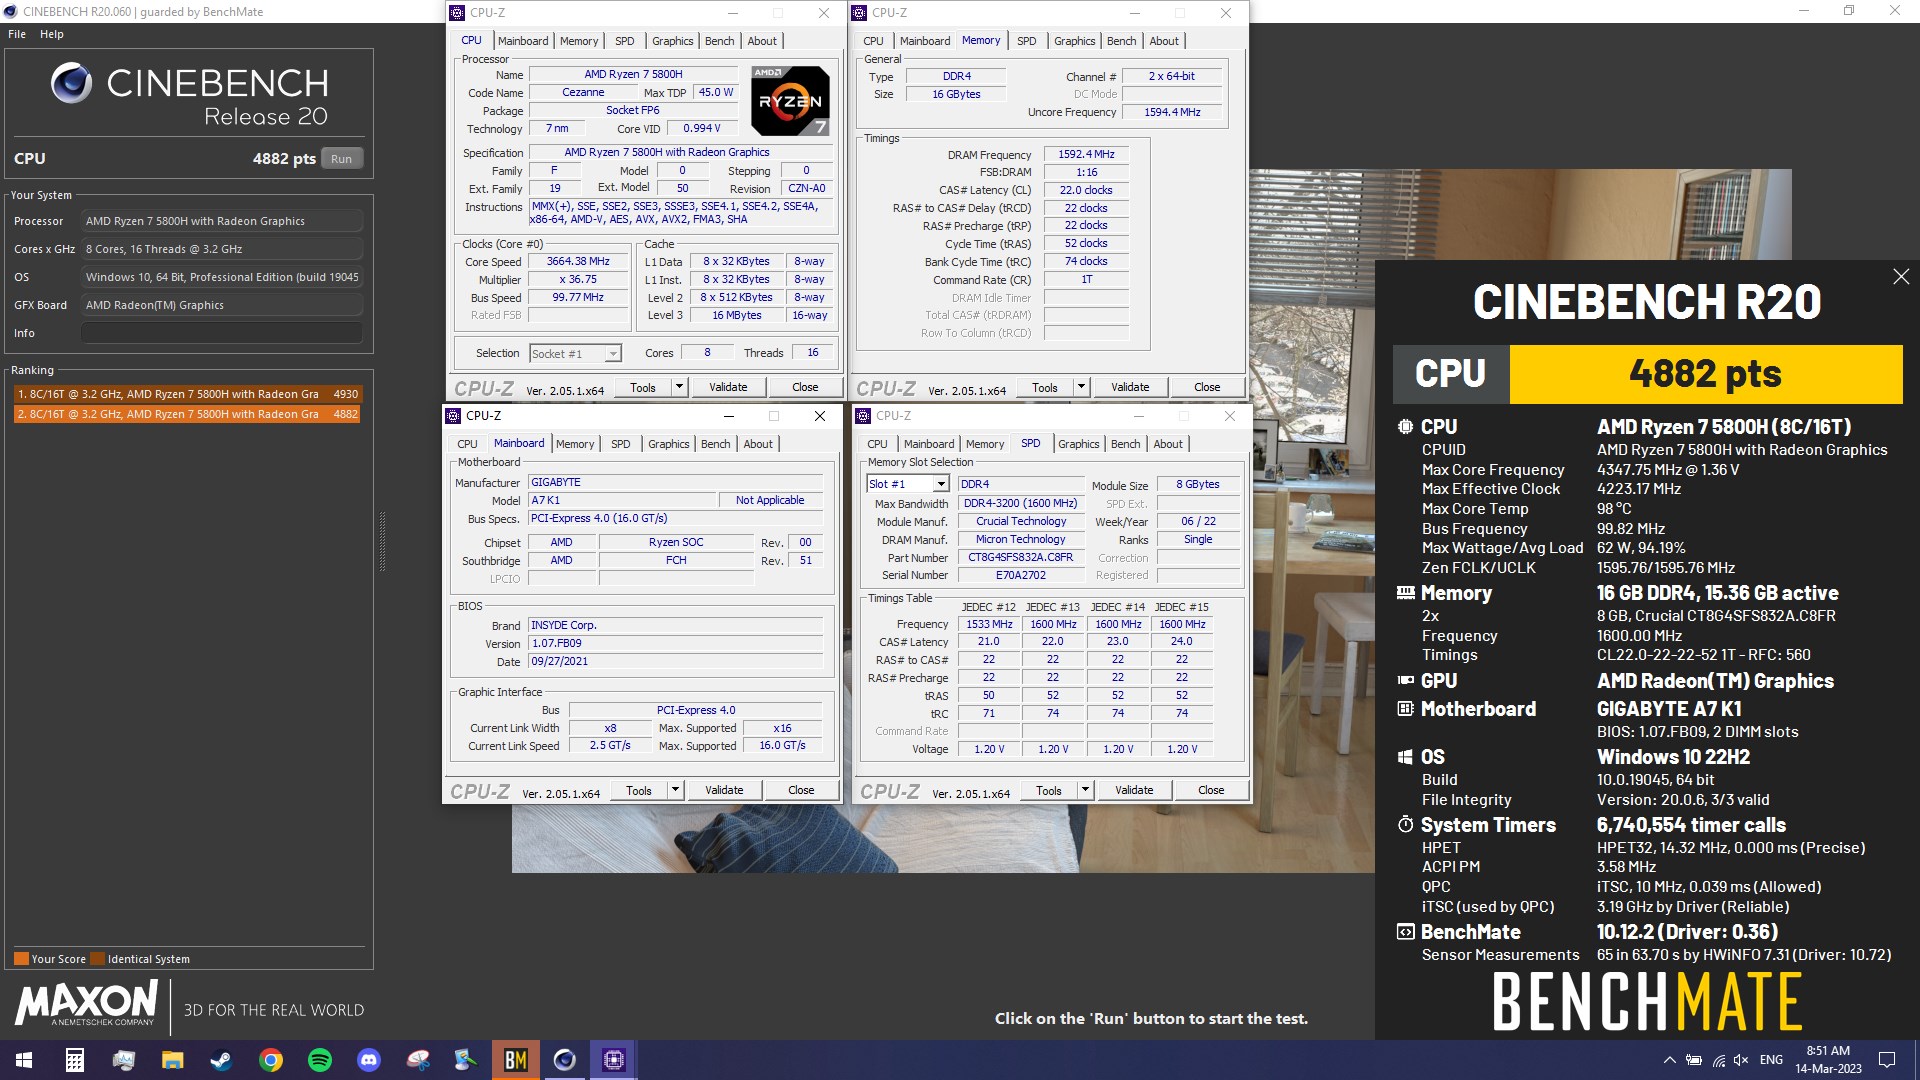Select About tab in CPU-Z SPD window

tap(1167, 444)
